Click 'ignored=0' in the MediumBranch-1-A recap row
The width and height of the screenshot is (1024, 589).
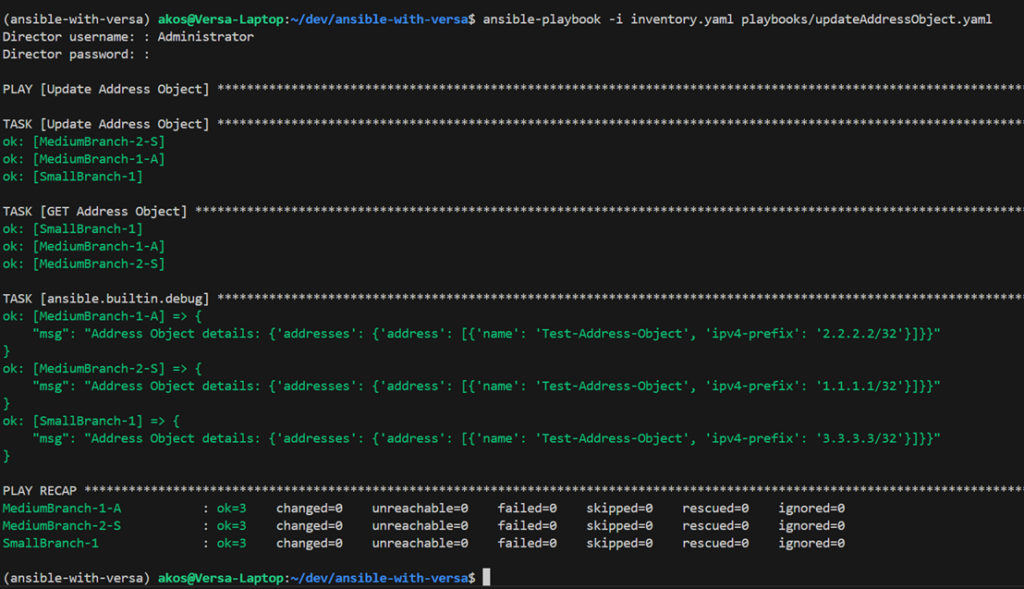coord(812,508)
